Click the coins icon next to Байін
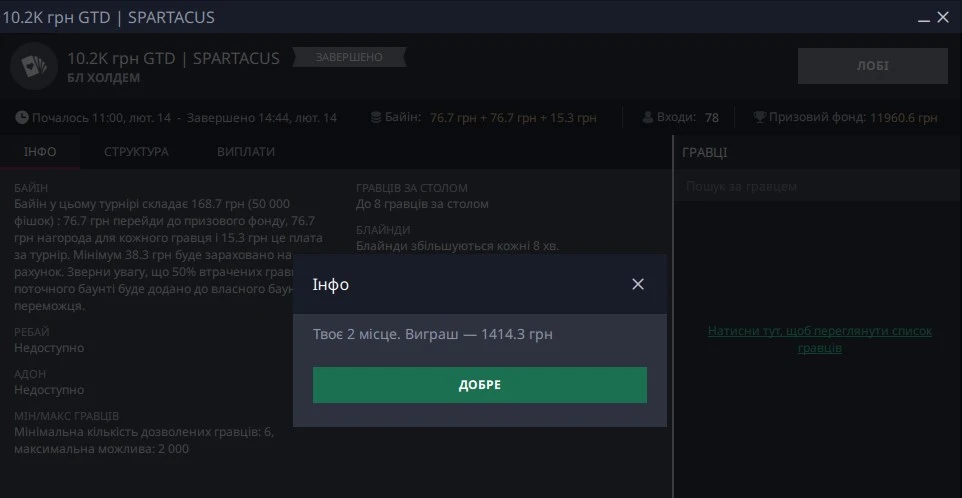962x498 pixels. 376,117
